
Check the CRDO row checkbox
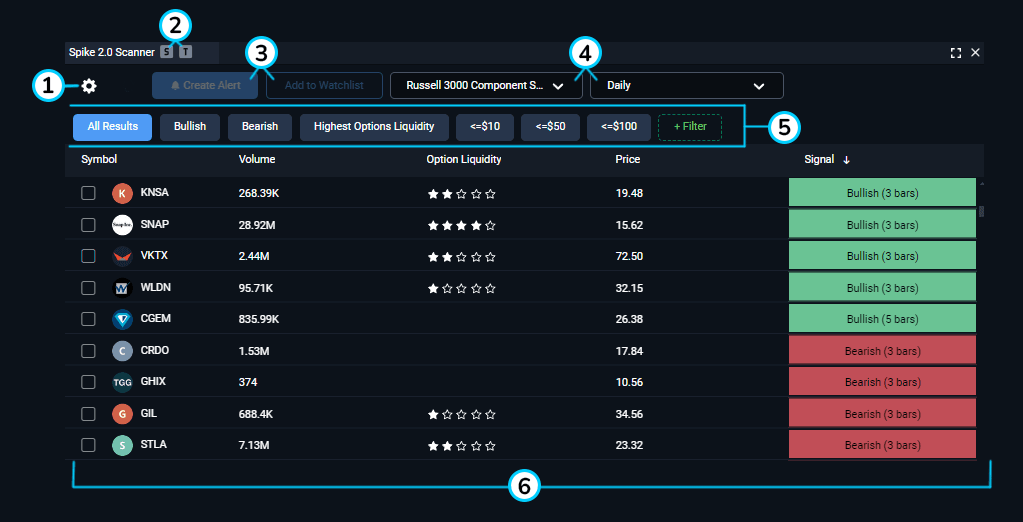tap(88, 351)
